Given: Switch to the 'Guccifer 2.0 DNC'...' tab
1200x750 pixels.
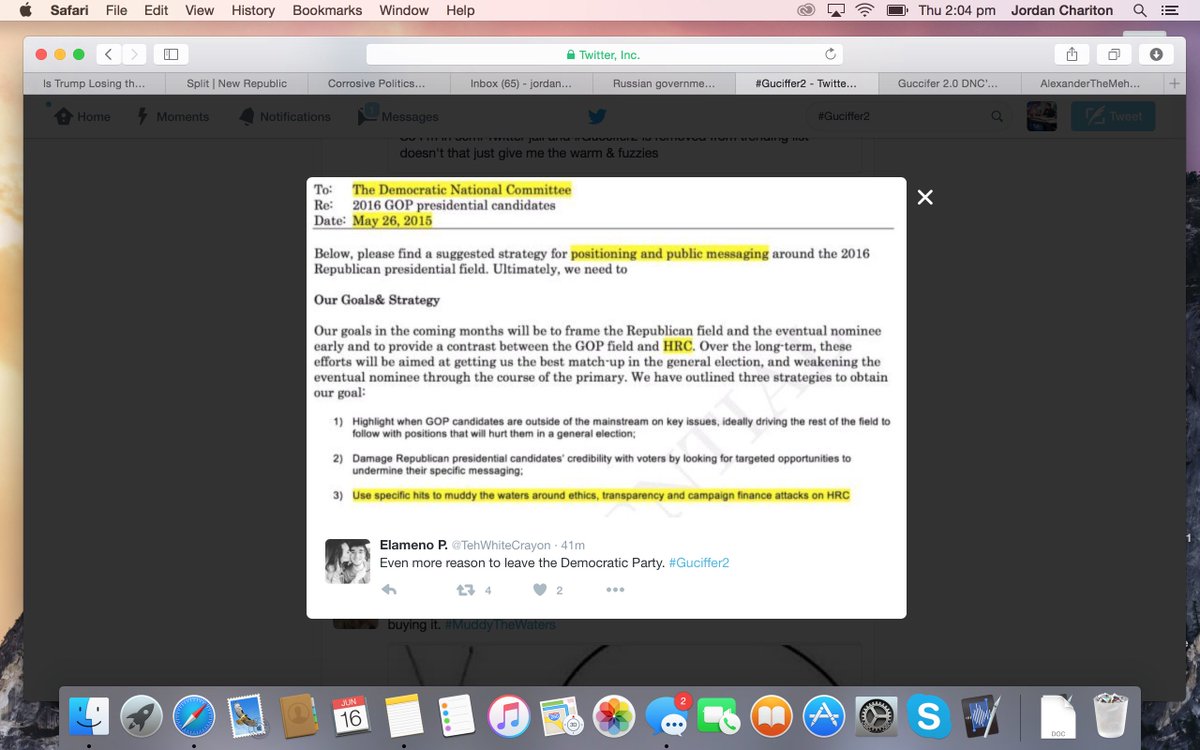Looking at the screenshot, I should [x=948, y=84].
